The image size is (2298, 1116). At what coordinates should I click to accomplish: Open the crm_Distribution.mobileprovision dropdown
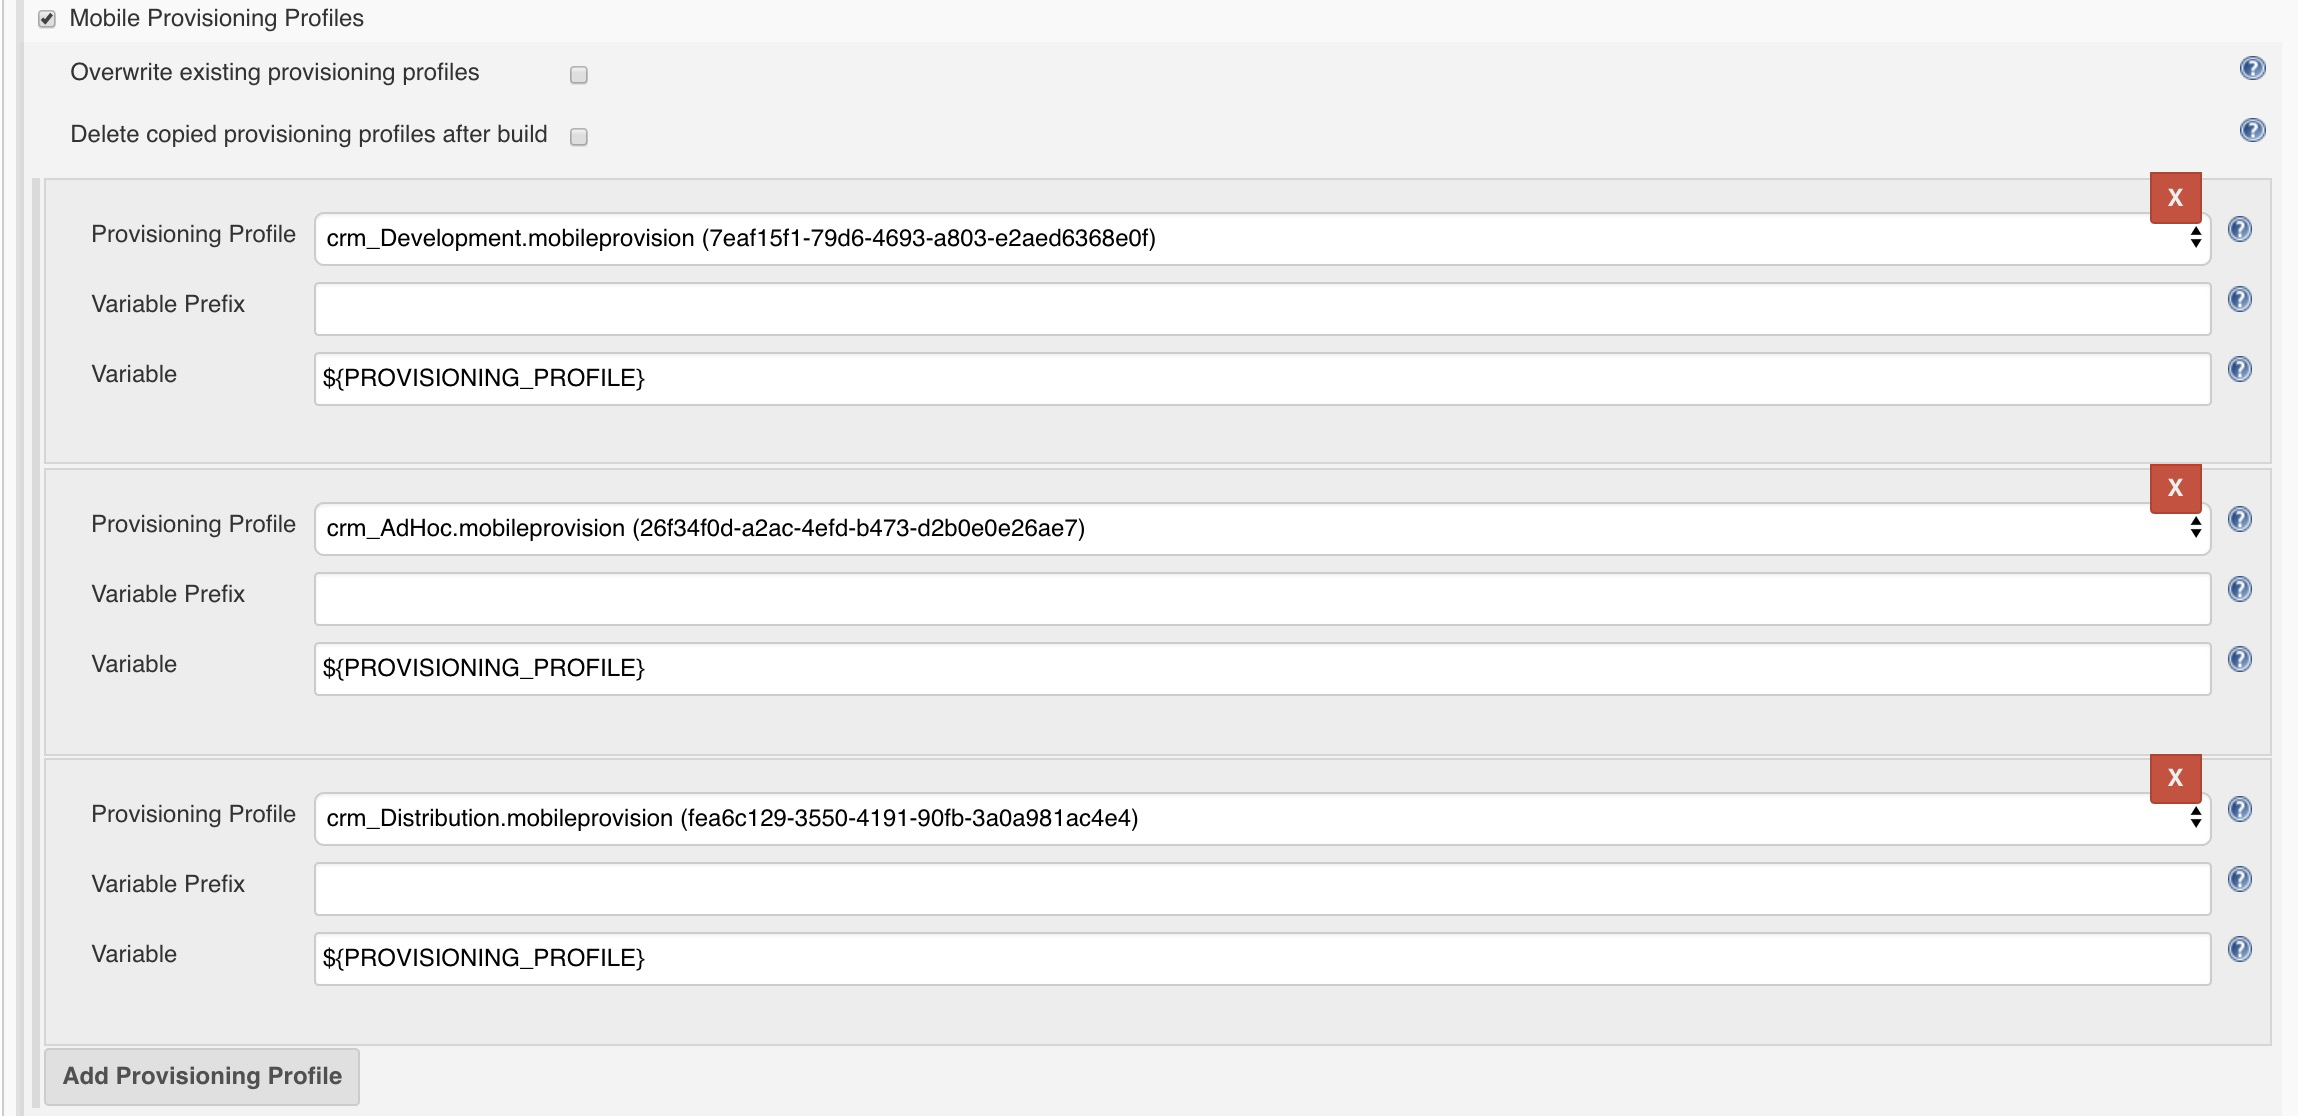[x=1262, y=818]
